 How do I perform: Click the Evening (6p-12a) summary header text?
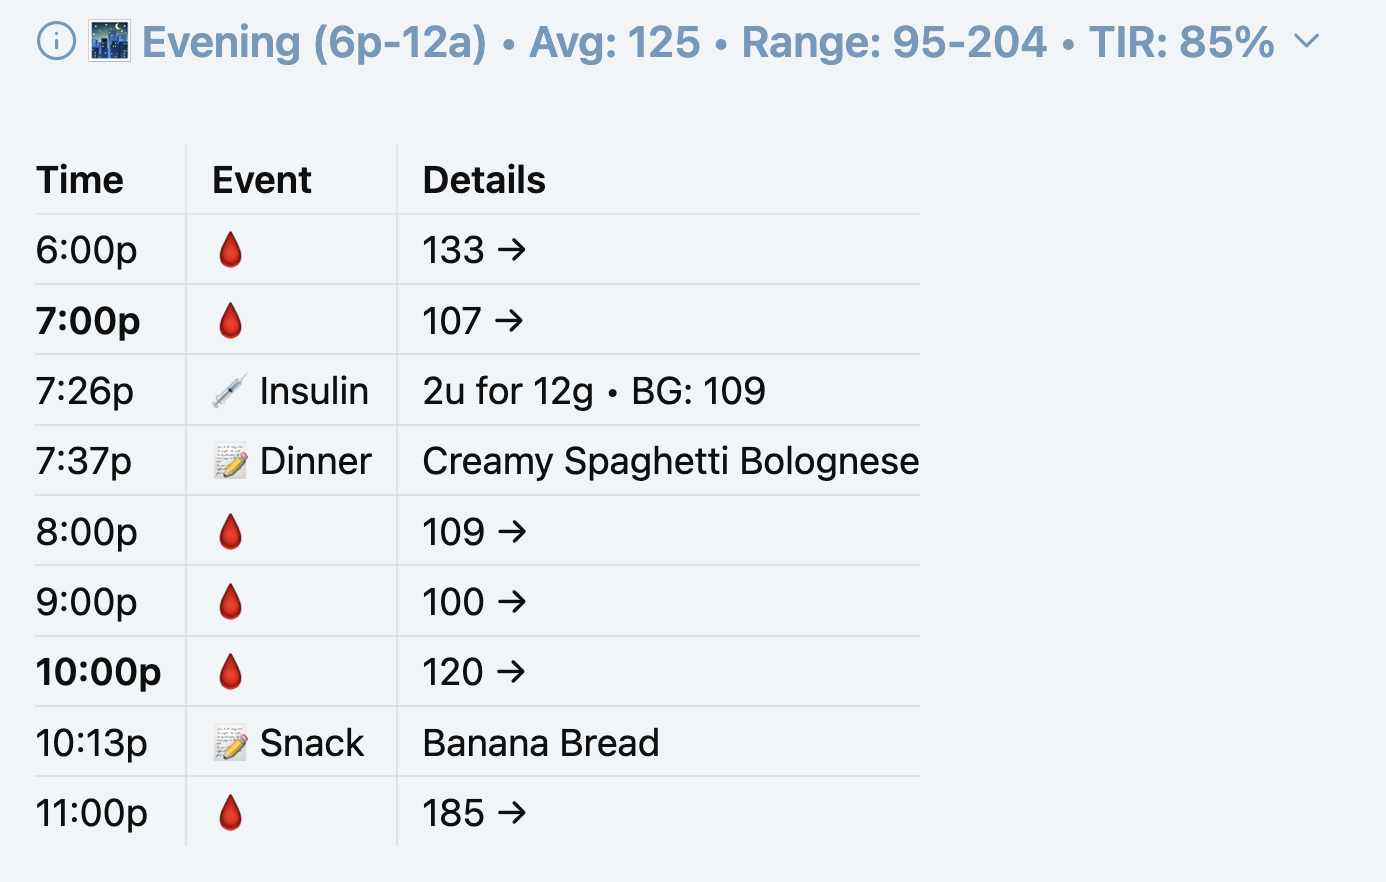314,42
